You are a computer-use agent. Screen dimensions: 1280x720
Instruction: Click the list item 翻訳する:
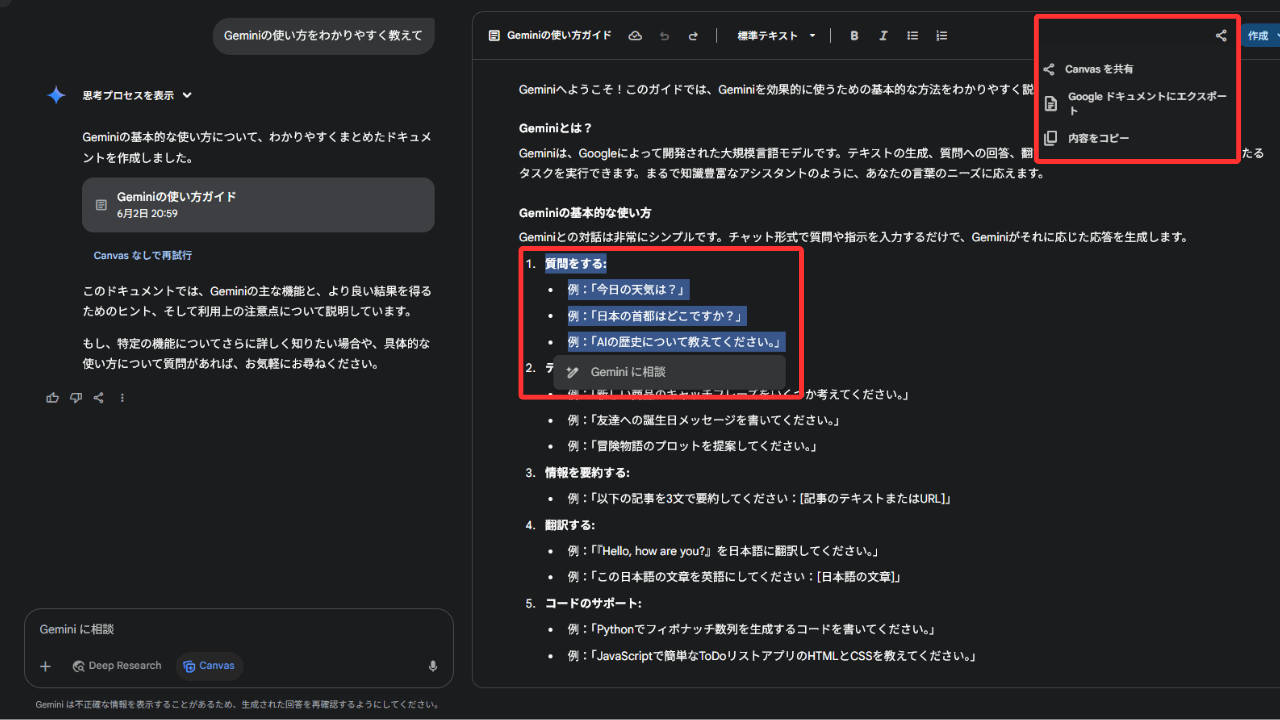[x=570, y=525]
